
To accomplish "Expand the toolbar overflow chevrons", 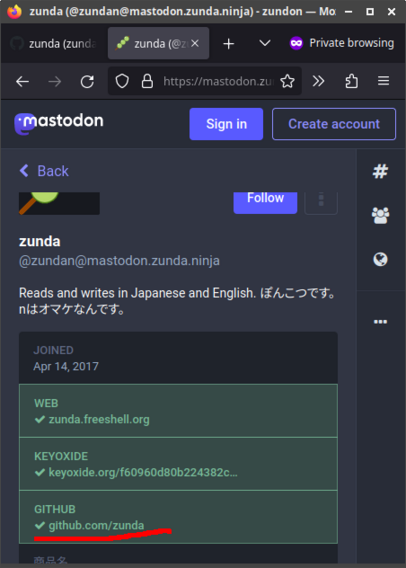I will click(318, 81).
